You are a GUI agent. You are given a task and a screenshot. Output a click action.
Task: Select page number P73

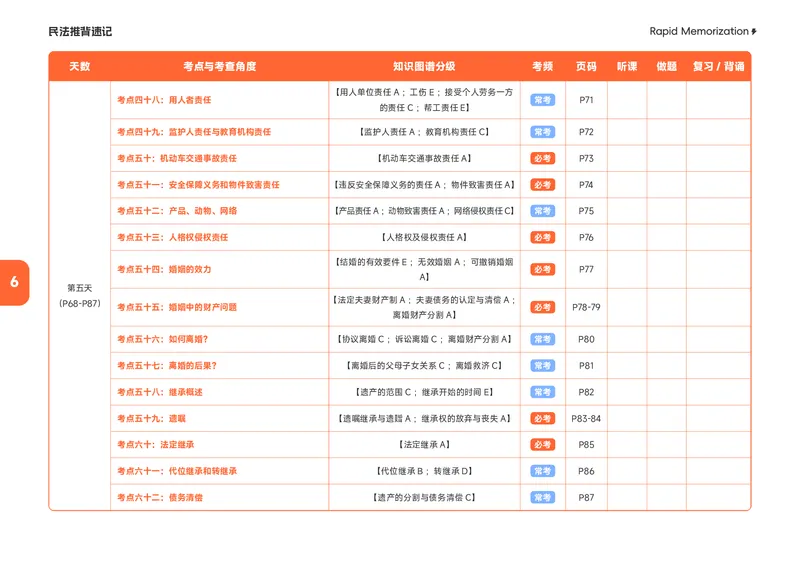(x=586, y=158)
